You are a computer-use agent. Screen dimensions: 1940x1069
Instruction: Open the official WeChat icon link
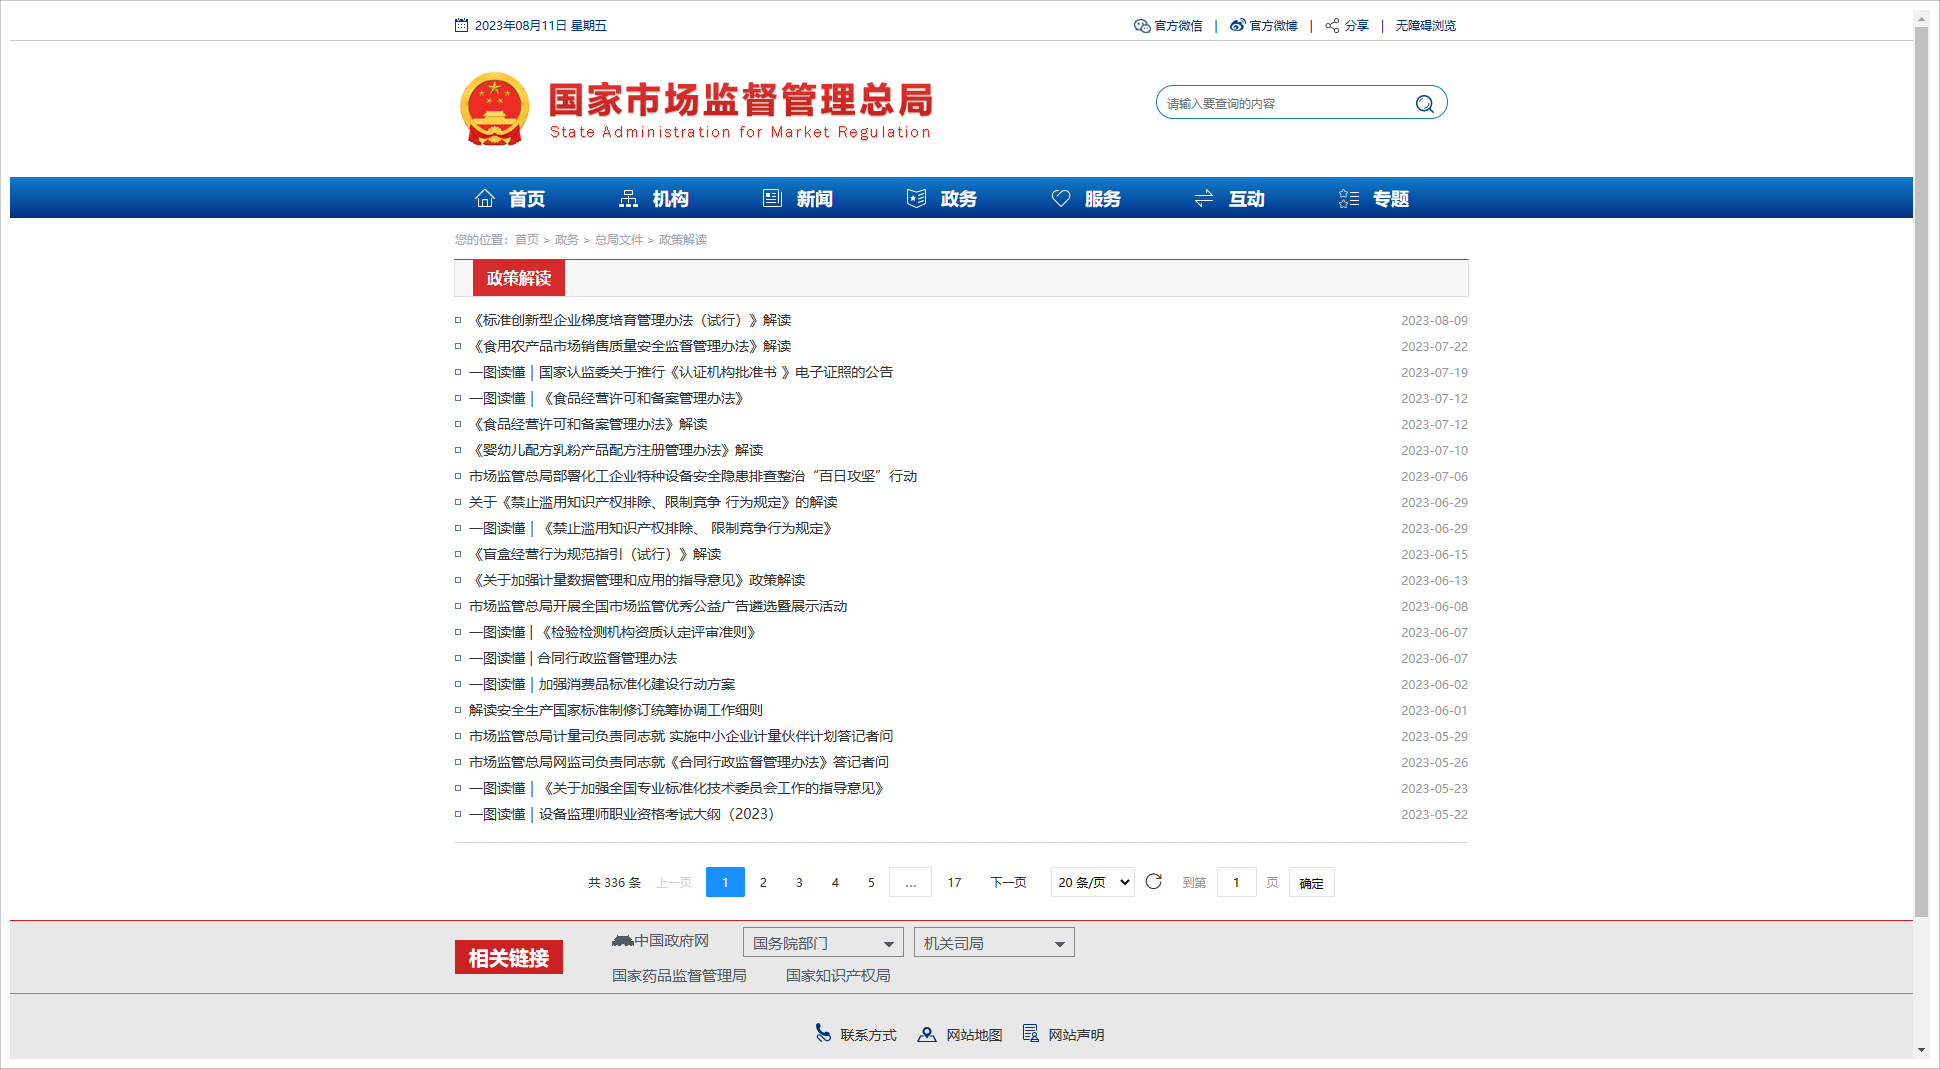pos(1142,26)
